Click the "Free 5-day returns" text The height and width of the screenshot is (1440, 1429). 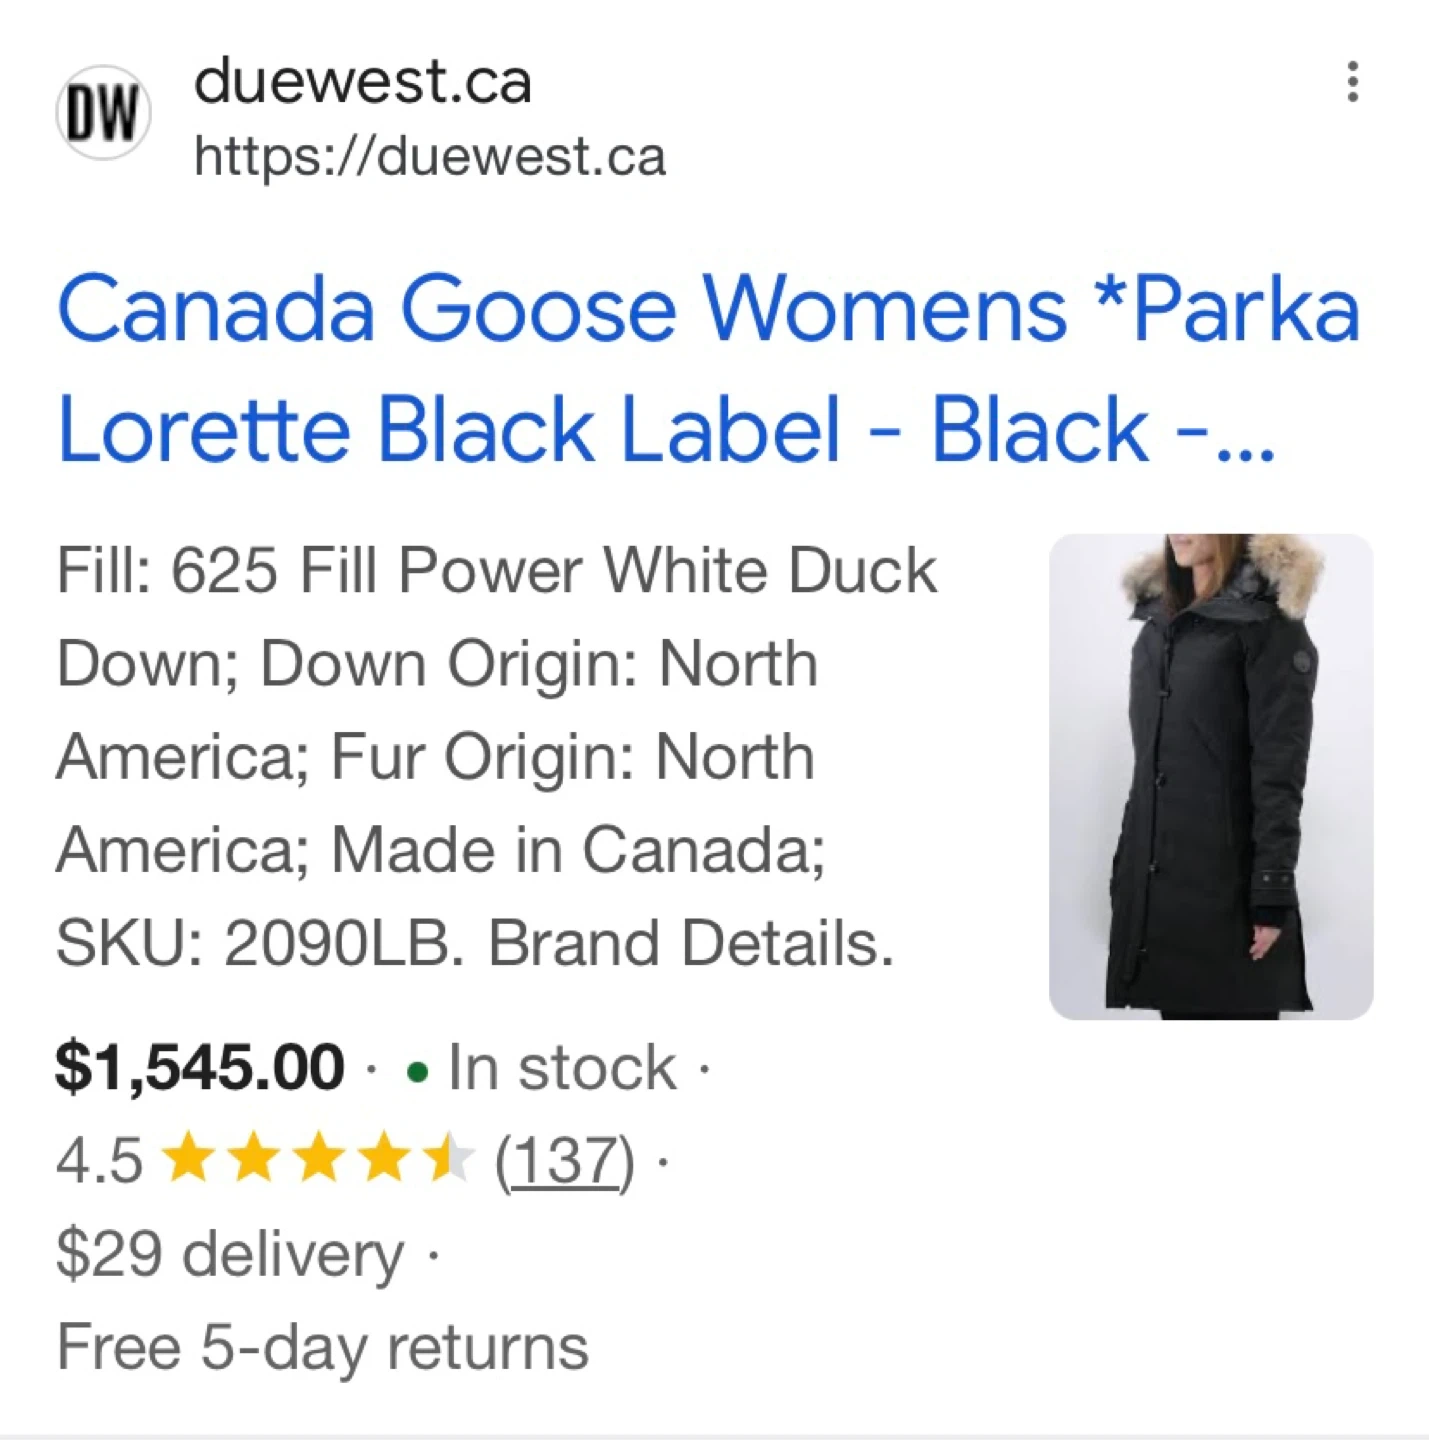click(x=322, y=1347)
